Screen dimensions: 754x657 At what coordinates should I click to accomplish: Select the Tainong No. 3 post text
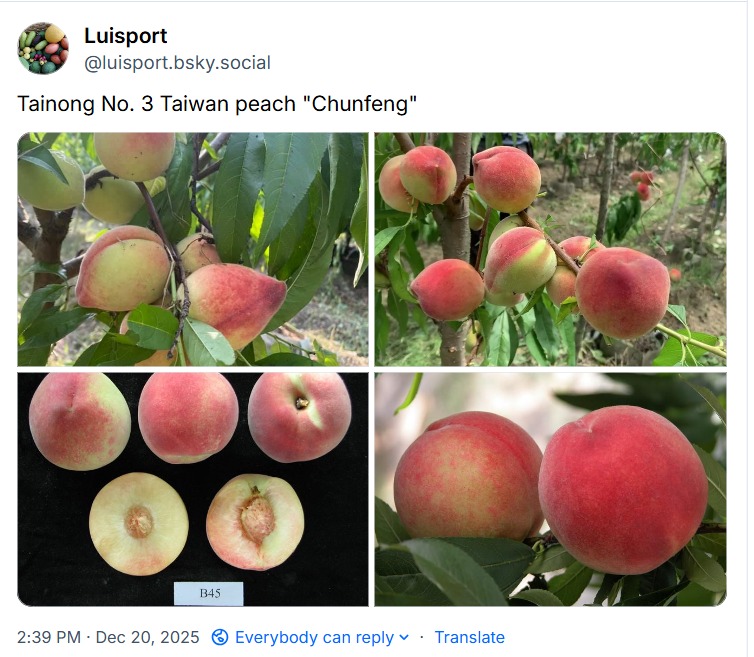[217, 103]
